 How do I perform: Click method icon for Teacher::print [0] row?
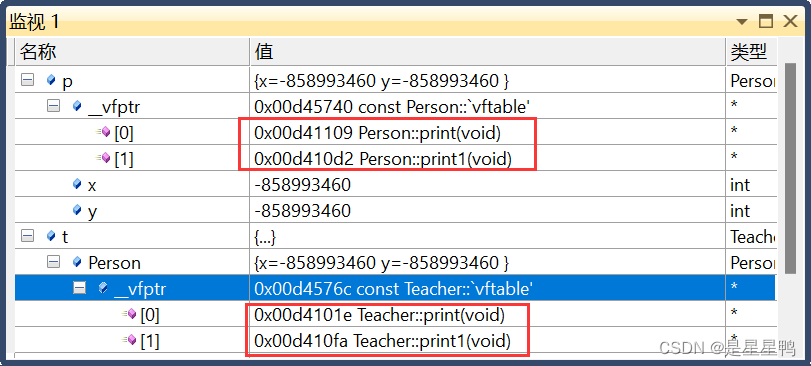coord(129,314)
